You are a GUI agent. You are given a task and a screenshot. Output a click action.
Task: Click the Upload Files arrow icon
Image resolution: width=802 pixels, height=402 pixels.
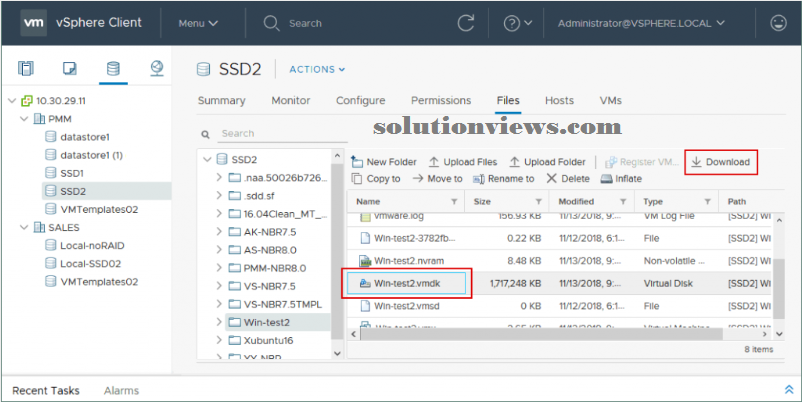[x=434, y=162]
